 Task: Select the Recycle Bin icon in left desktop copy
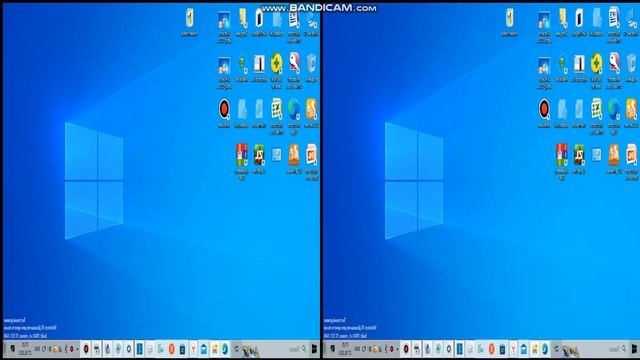(x=311, y=63)
